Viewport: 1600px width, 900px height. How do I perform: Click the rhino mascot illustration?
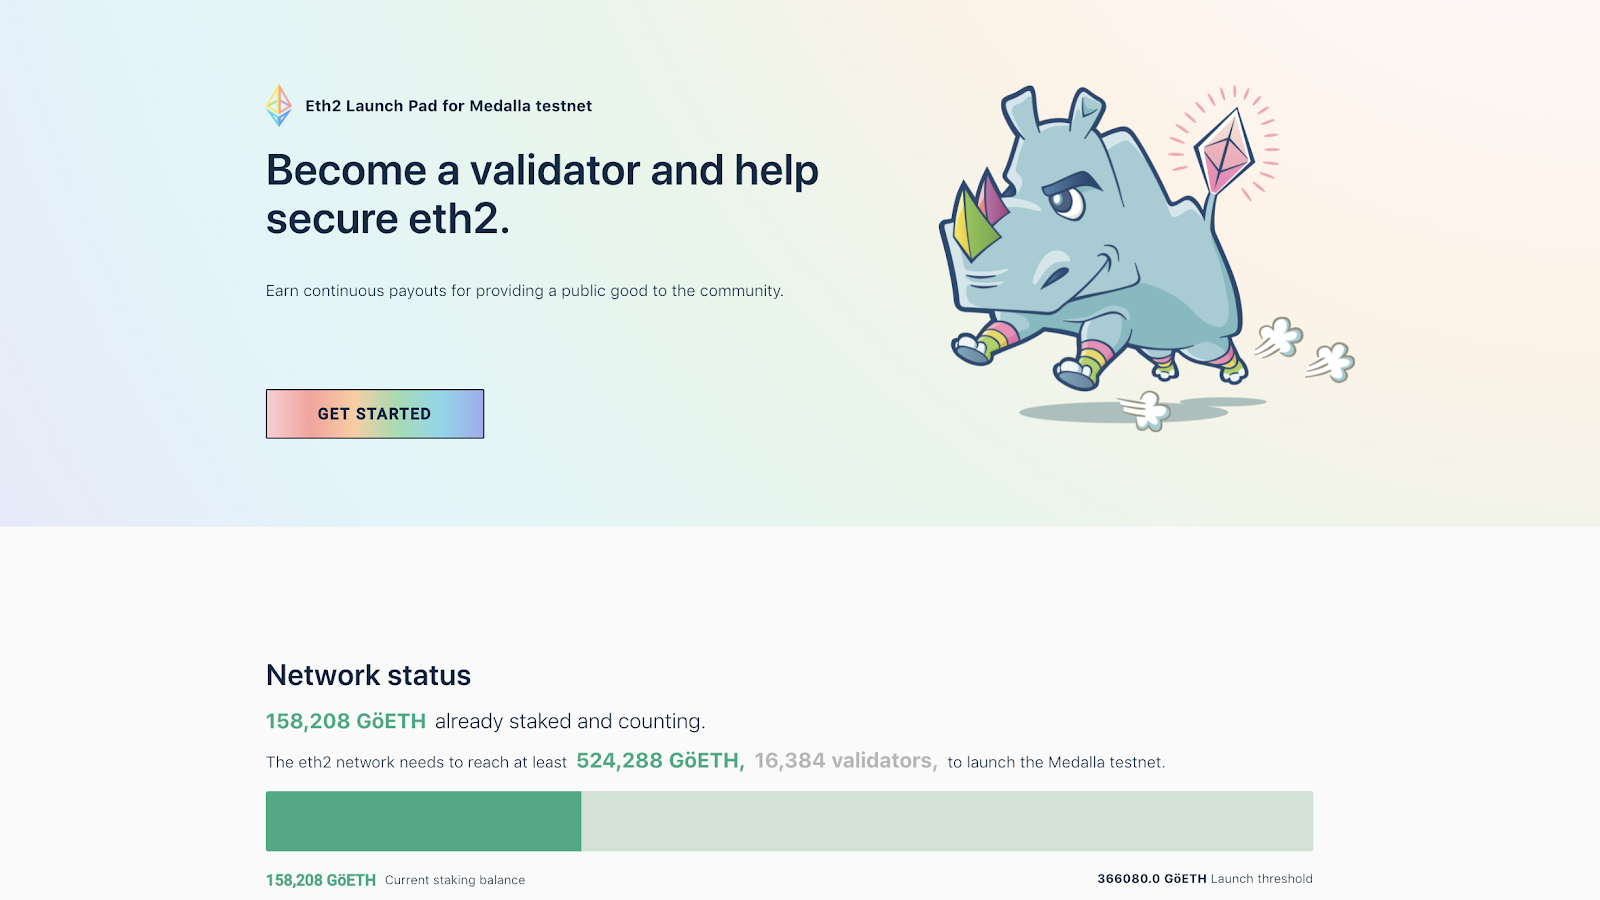[x=1147, y=257]
